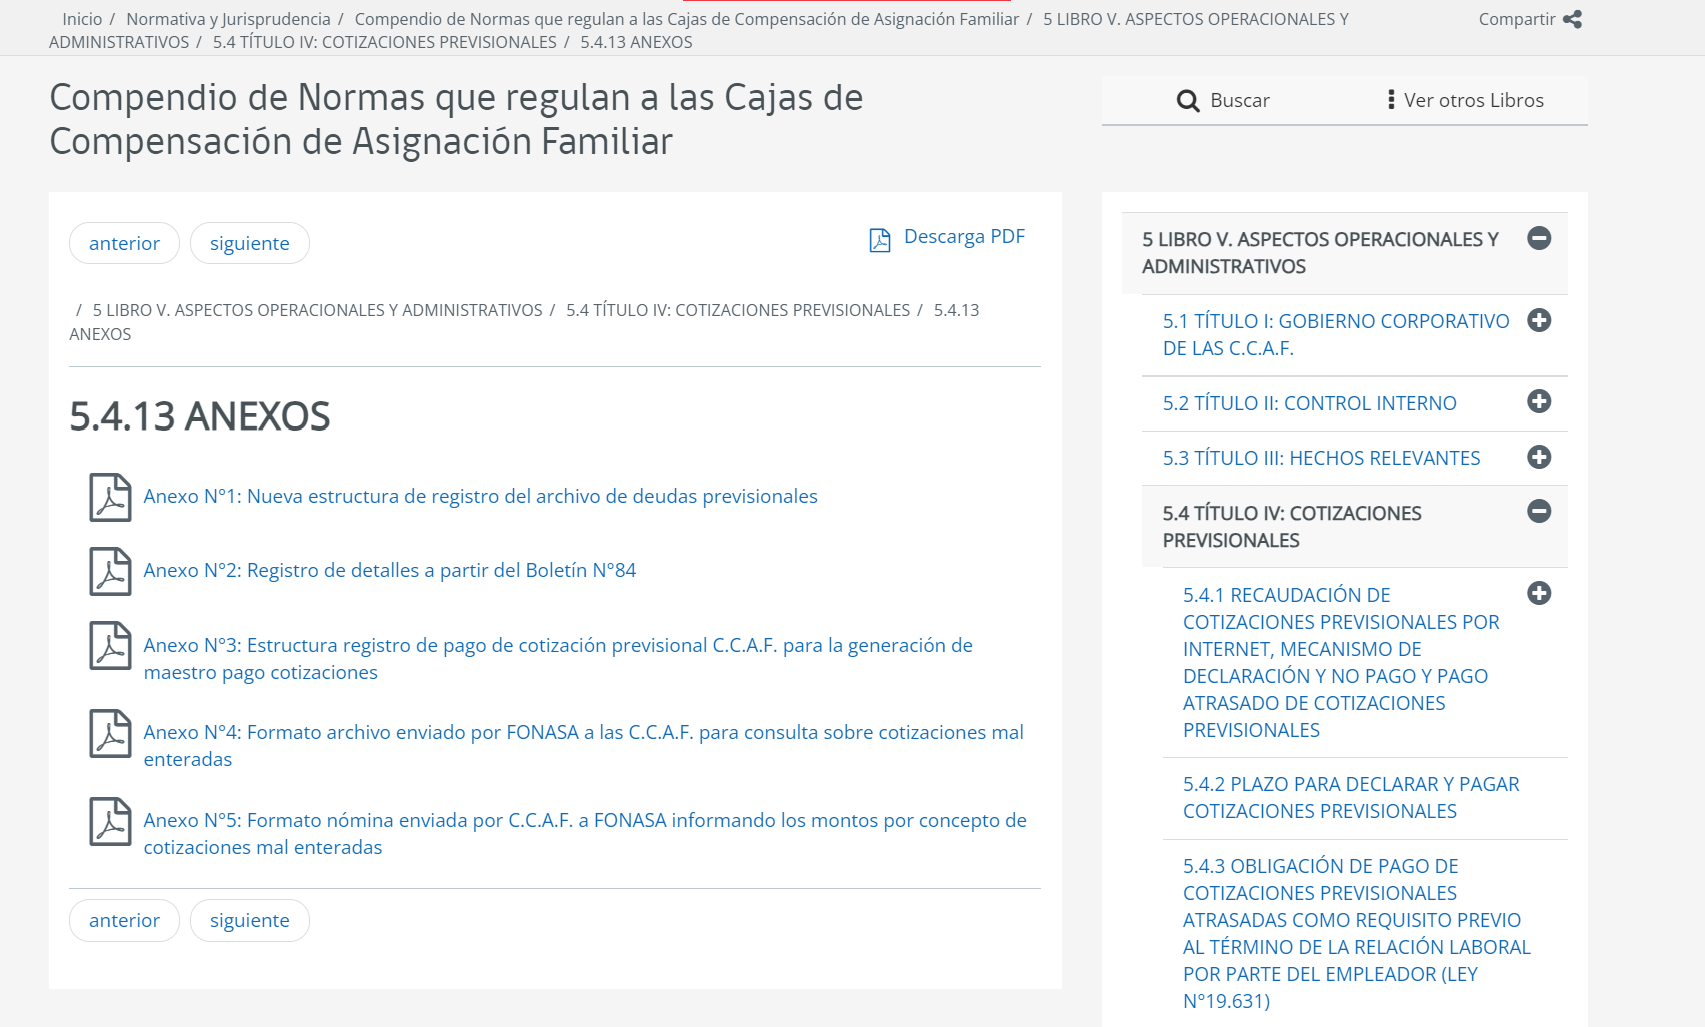Viewport: 1705px width, 1027px height.
Task: Open Anexo N°3 Estructura registro de pago link
Action: pyautogui.click(x=558, y=658)
